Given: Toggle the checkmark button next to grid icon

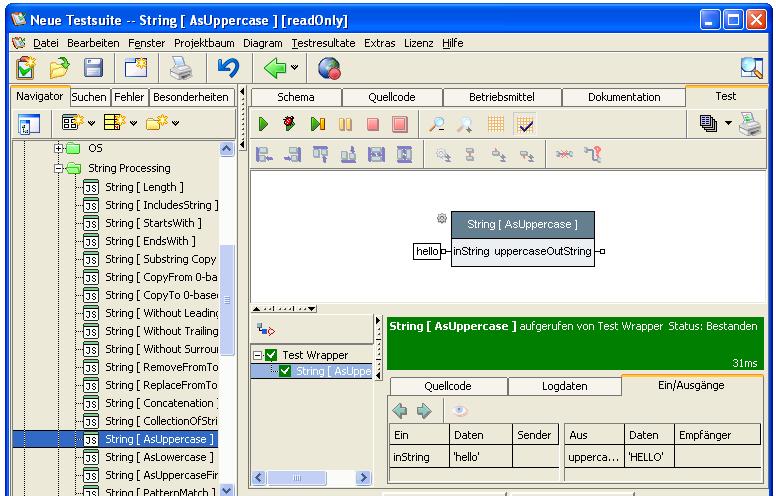Looking at the screenshot, I should [x=524, y=125].
